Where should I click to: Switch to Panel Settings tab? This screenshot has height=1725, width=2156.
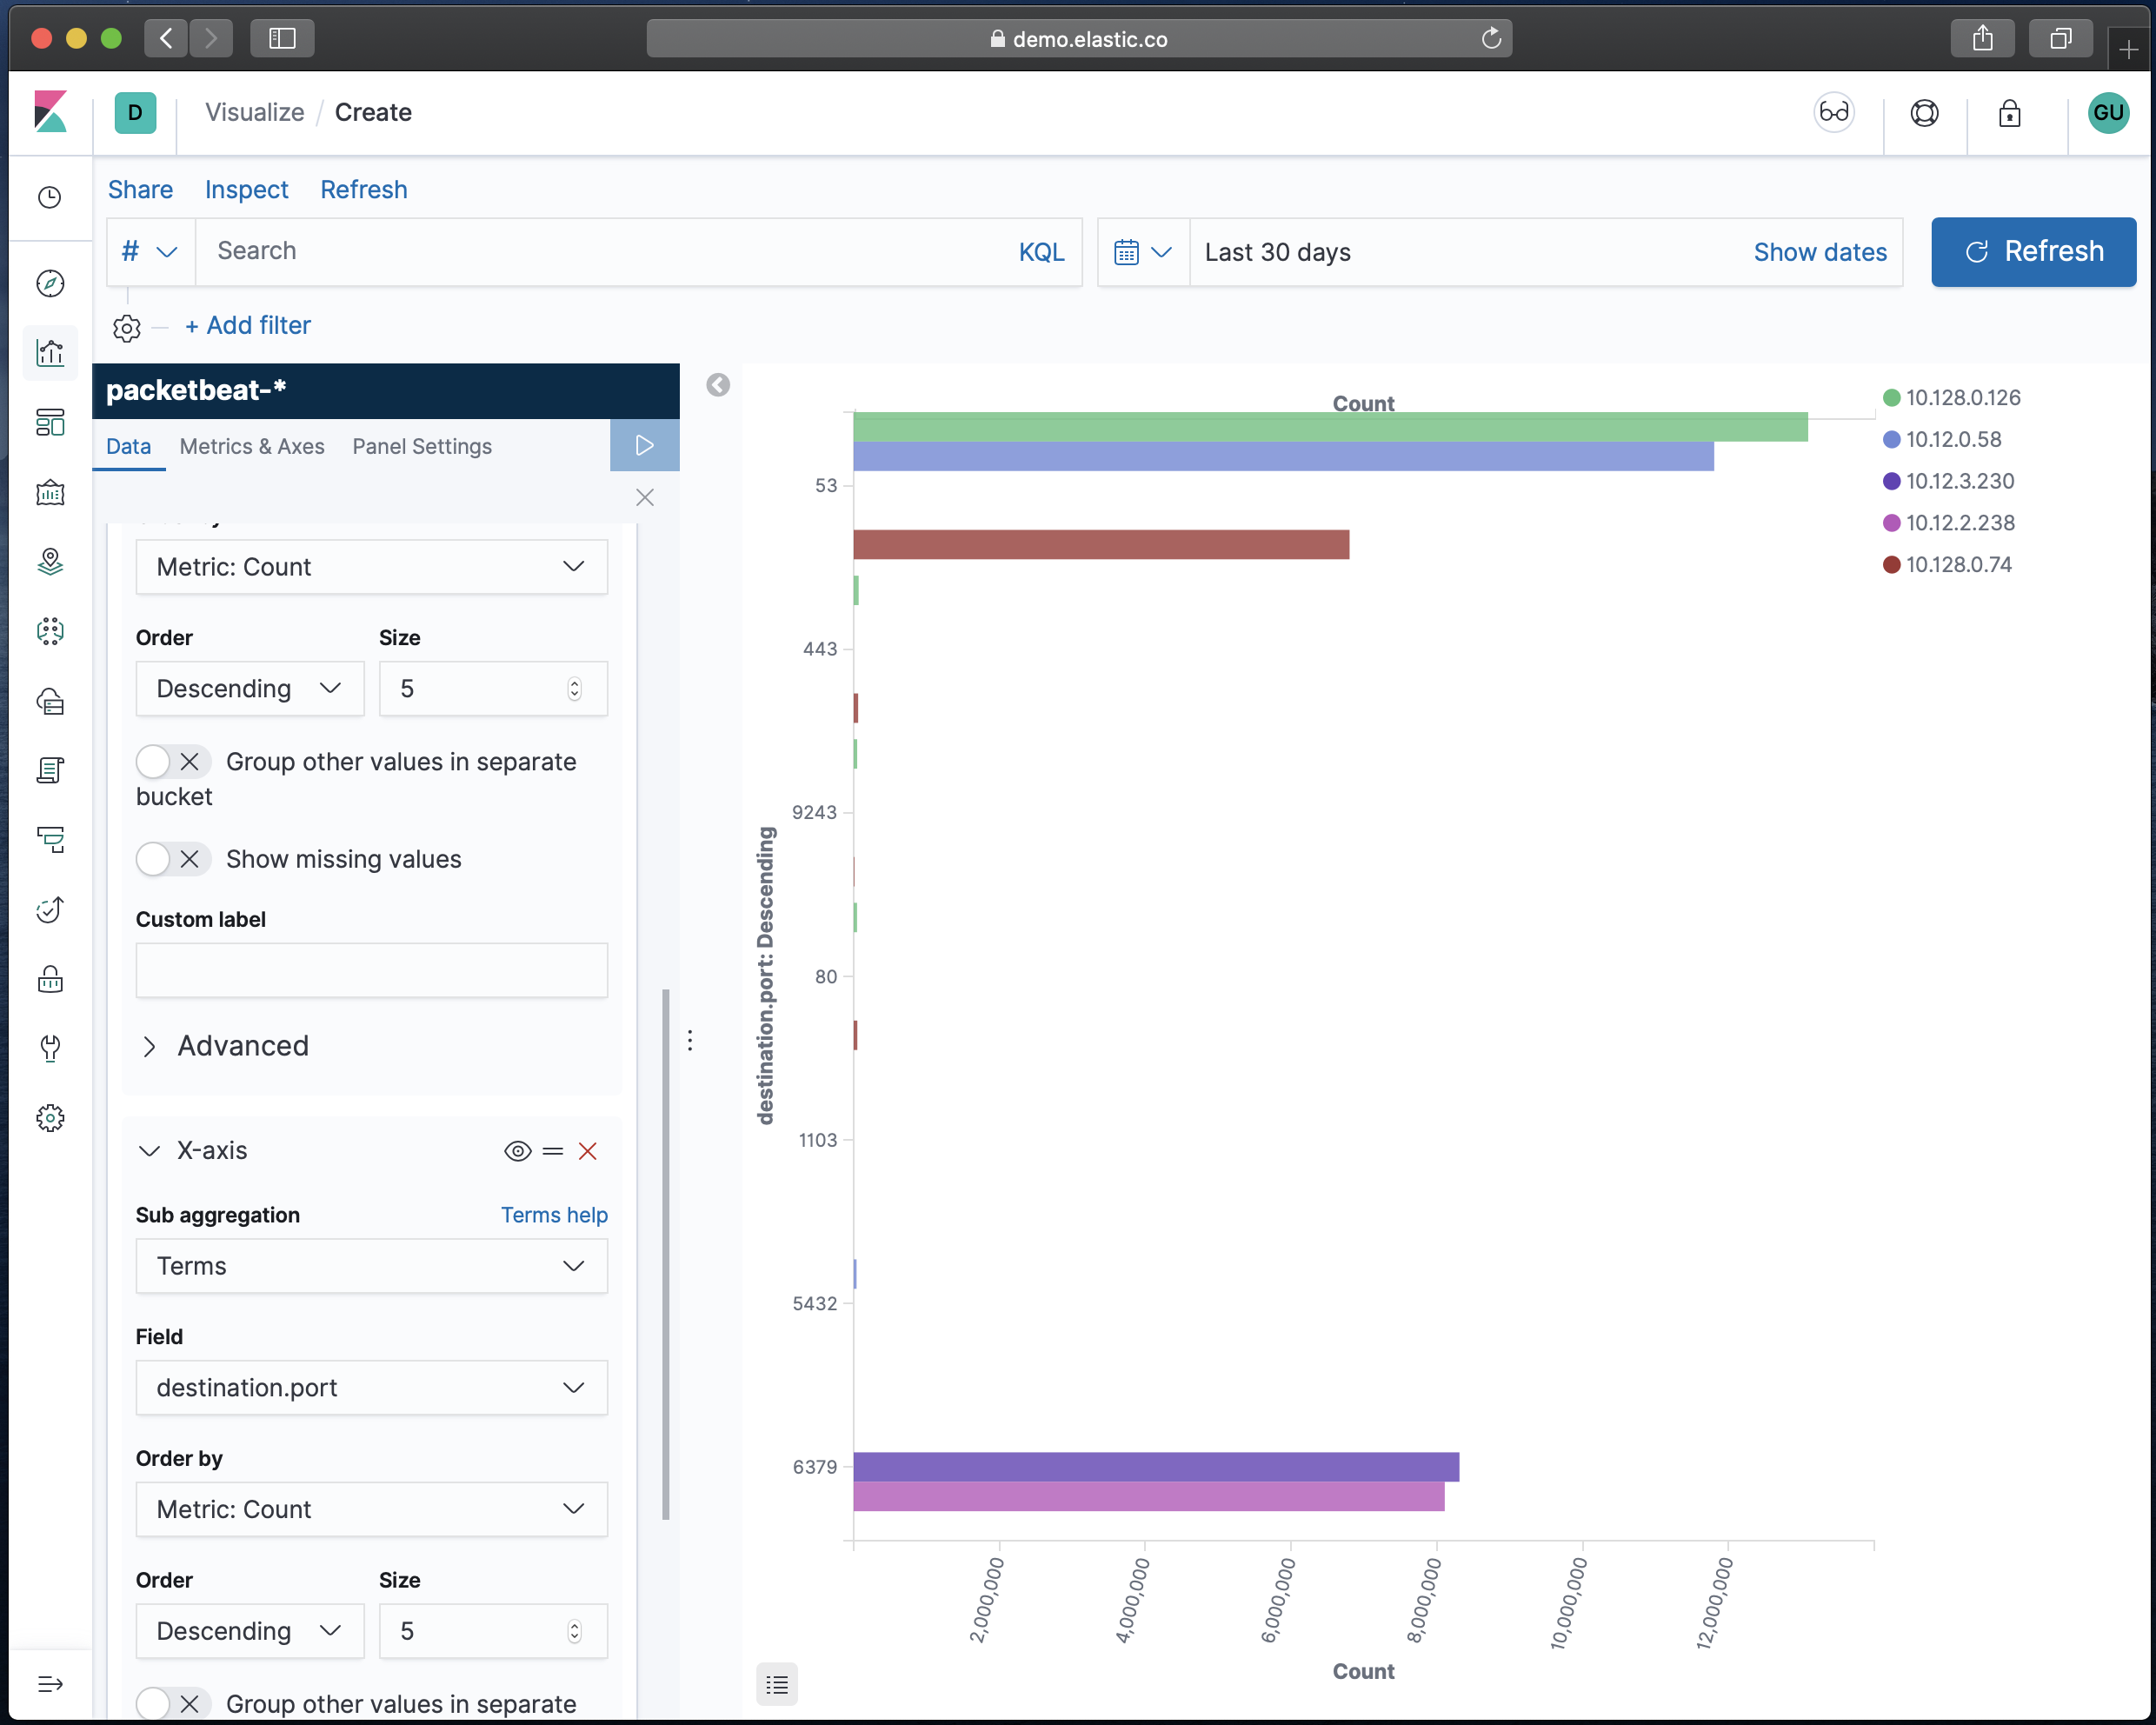[422, 446]
